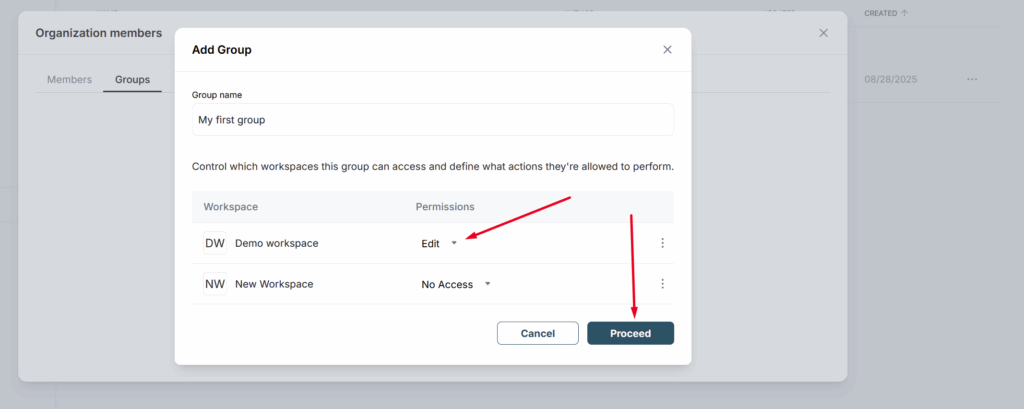Close the Organization members panel
The image size is (1024, 409).
pyautogui.click(x=824, y=33)
